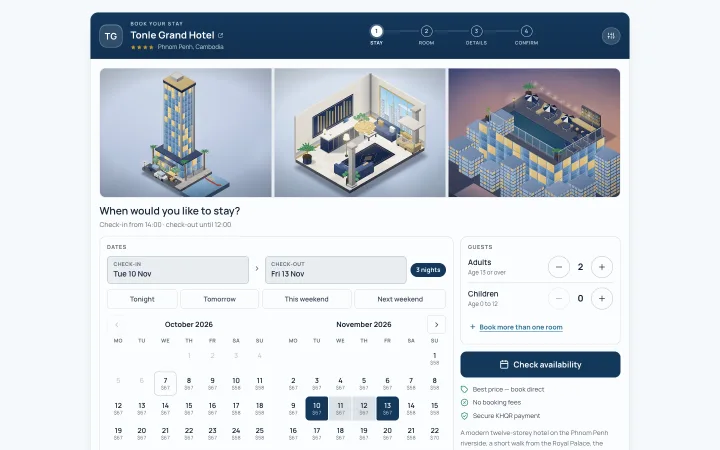The image size is (720, 450).
Task: Click November 12 in the selected range
Action: [x=364, y=408]
